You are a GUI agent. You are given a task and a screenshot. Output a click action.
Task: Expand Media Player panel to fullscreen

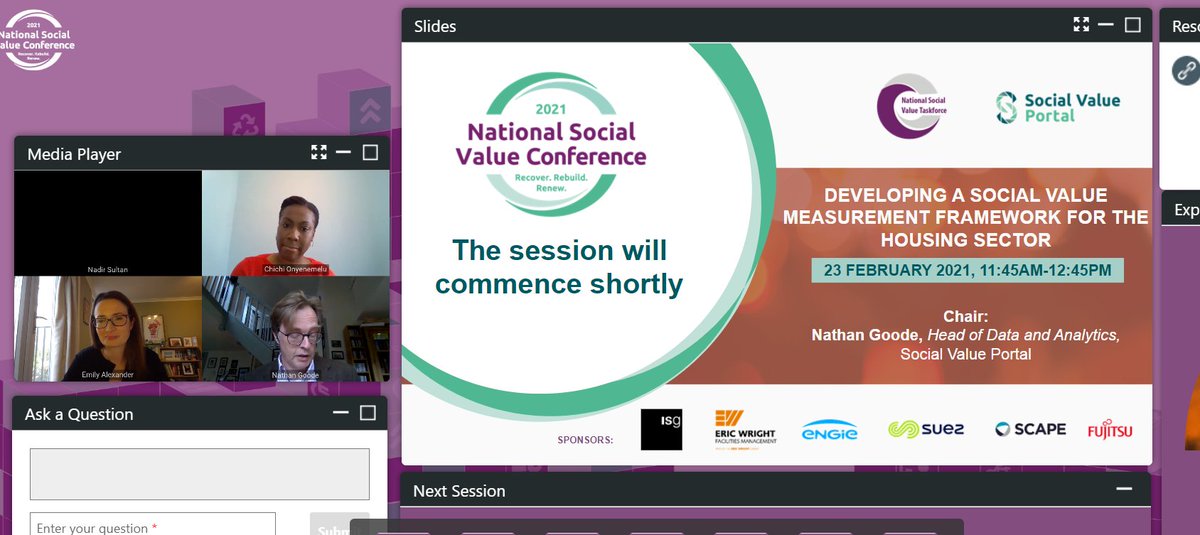pos(319,153)
